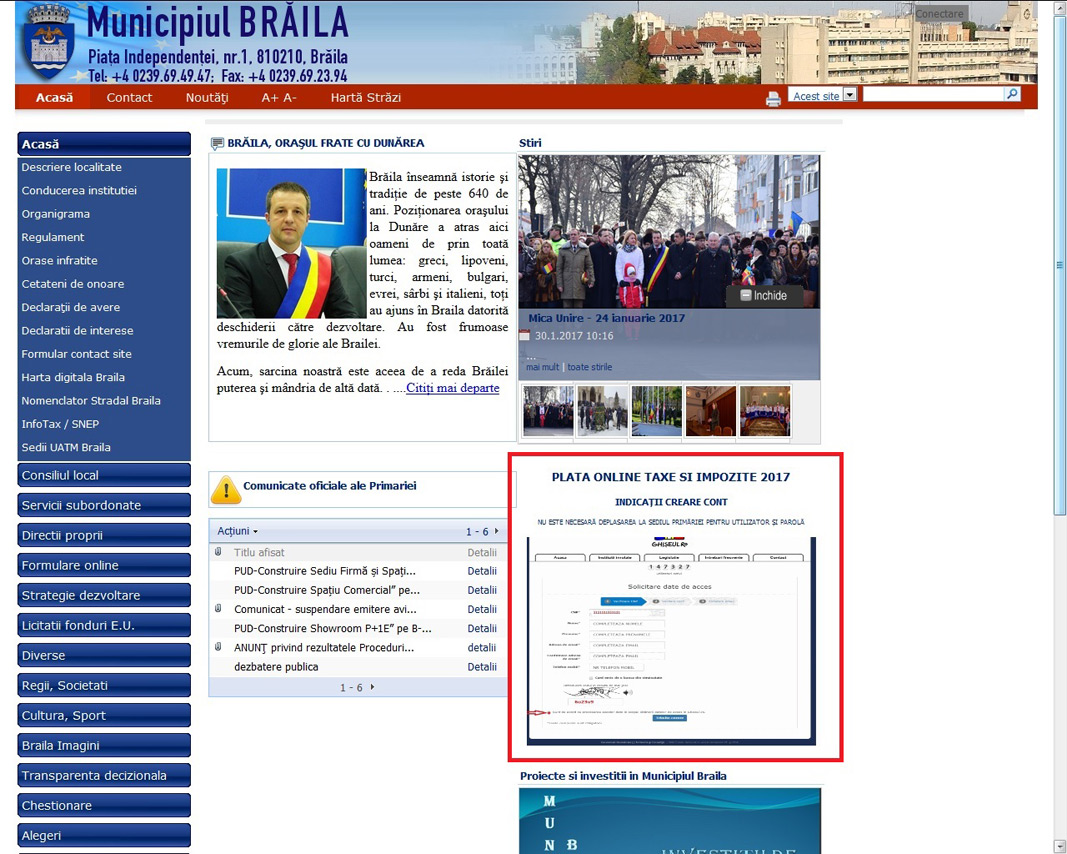Open the toate stirile link
Viewport: 1067px width, 854px height.
coord(590,367)
